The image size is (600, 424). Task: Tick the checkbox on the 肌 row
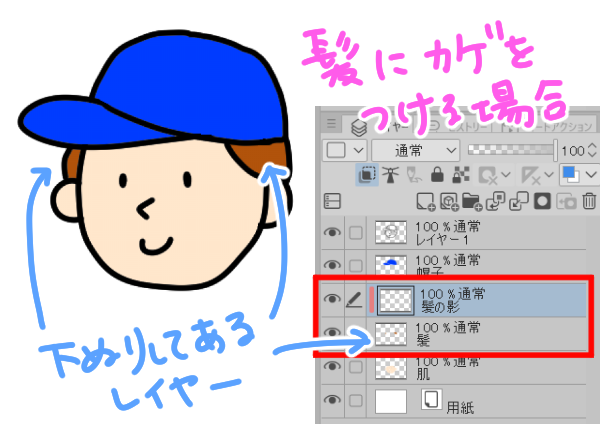pyautogui.click(x=356, y=367)
